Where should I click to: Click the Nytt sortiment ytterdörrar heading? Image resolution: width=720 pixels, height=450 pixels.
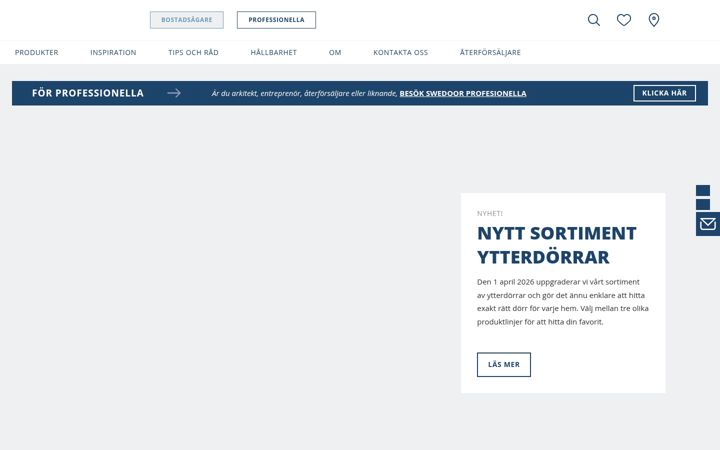(x=557, y=245)
